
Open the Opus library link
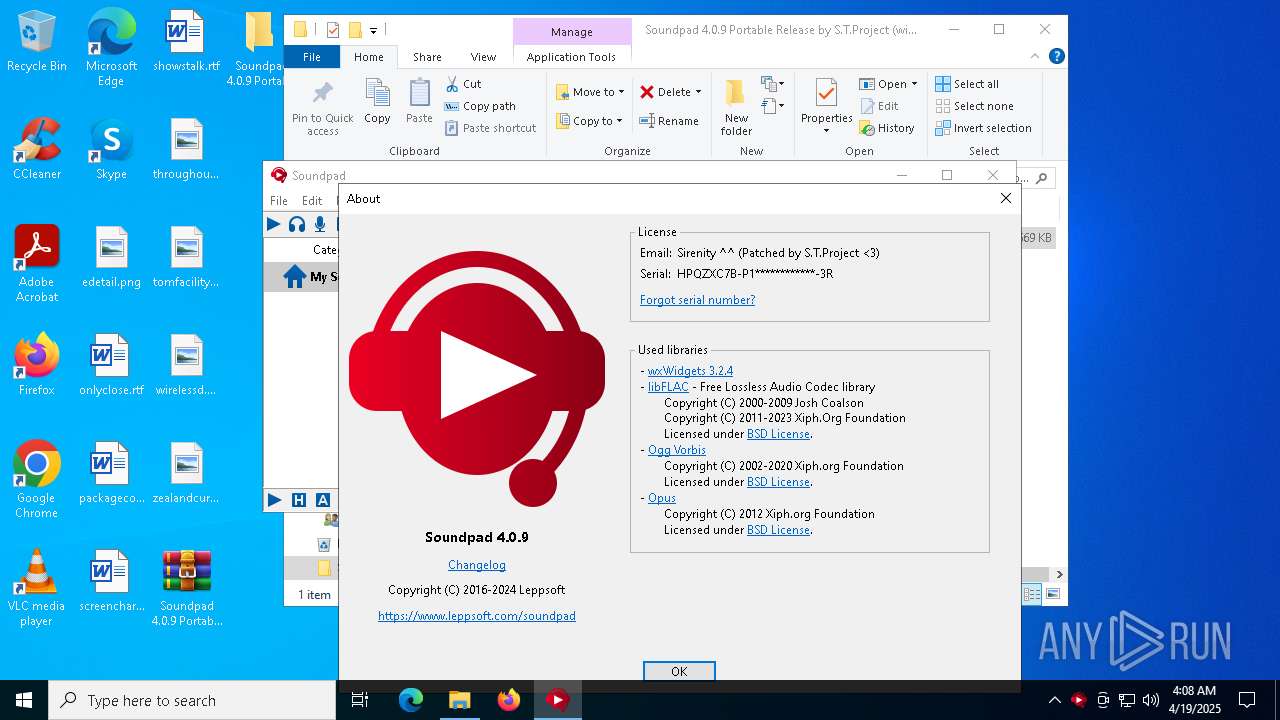(662, 498)
